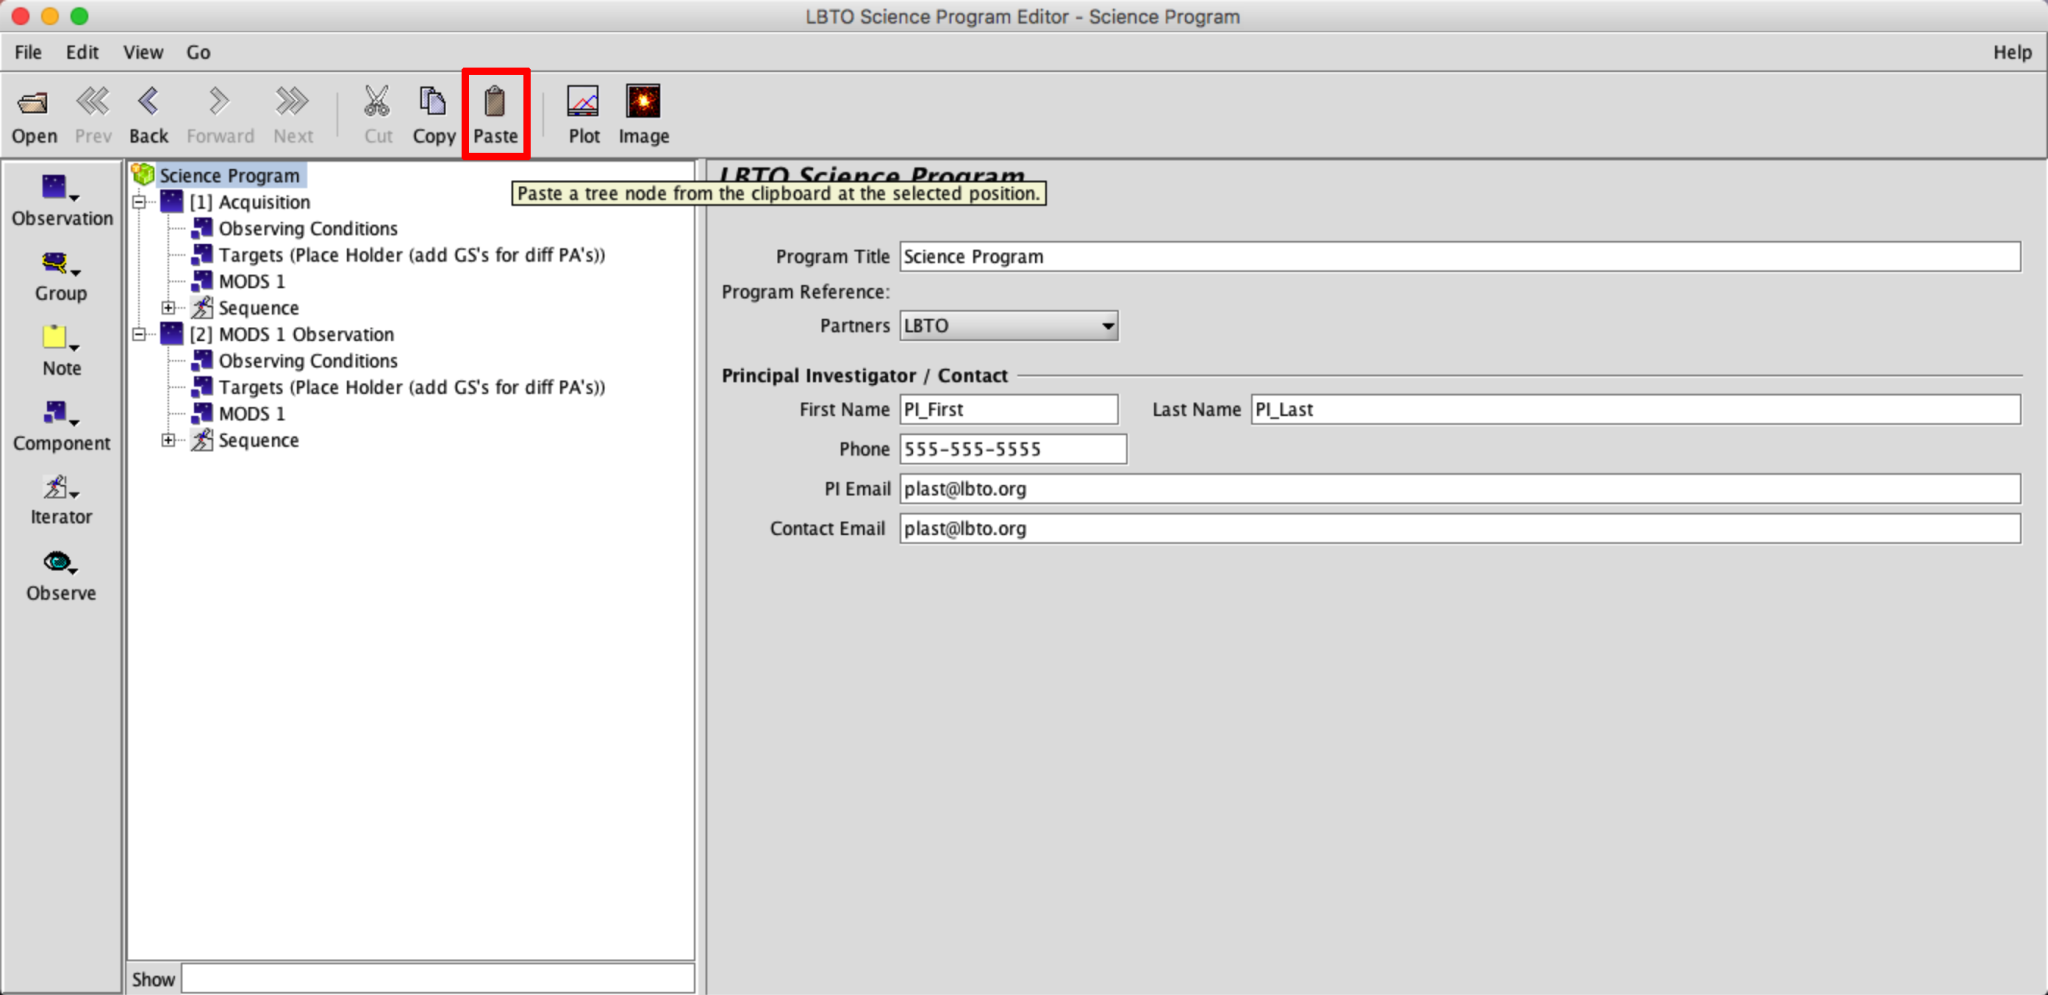Expand the Sequence node under Acquisition
Screen dimensions: 2048x995
click(168, 308)
